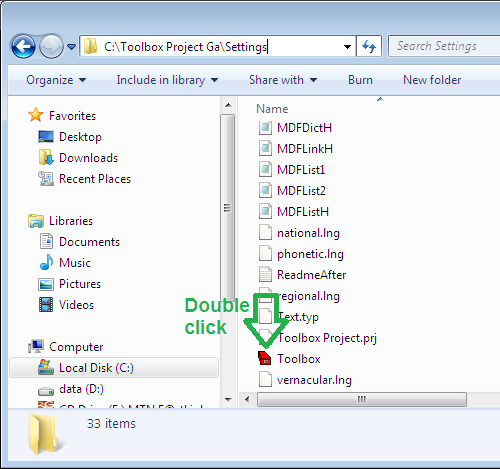Select the MDFDictH file
This screenshot has height=469, width=500.
[x=304, y=128]
